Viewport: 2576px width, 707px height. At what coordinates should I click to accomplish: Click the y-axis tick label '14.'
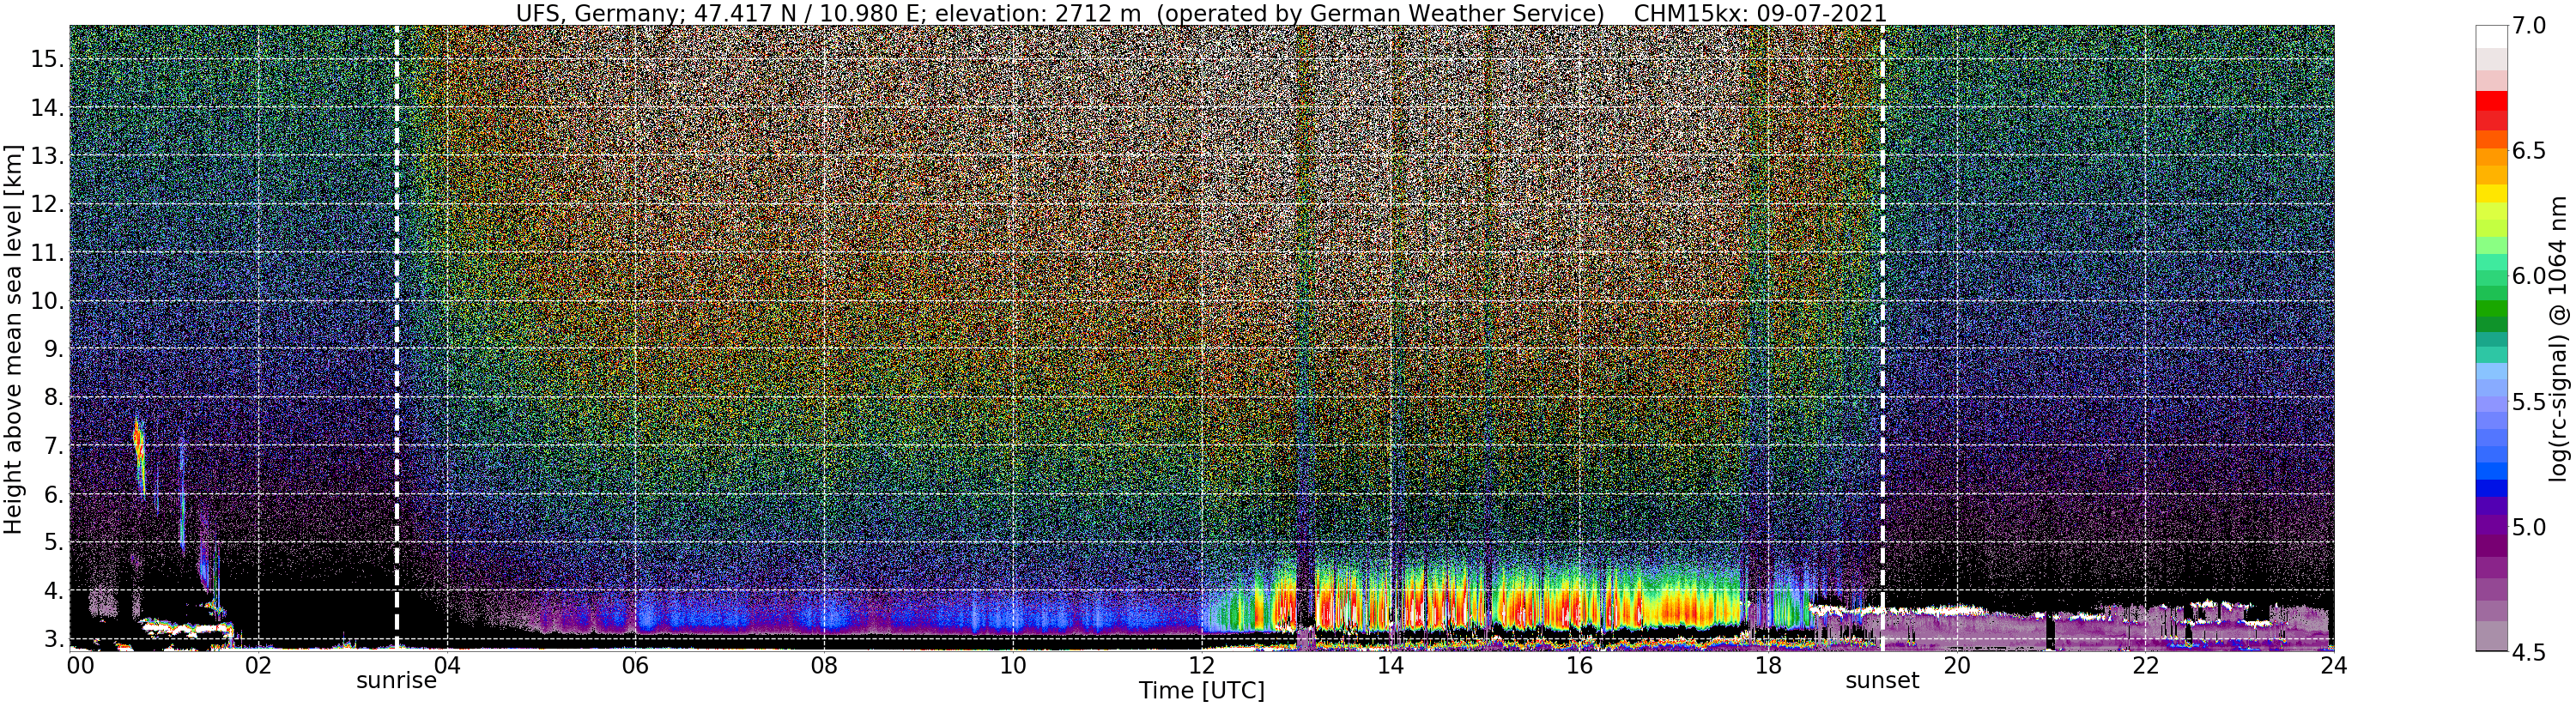[47, 108]
